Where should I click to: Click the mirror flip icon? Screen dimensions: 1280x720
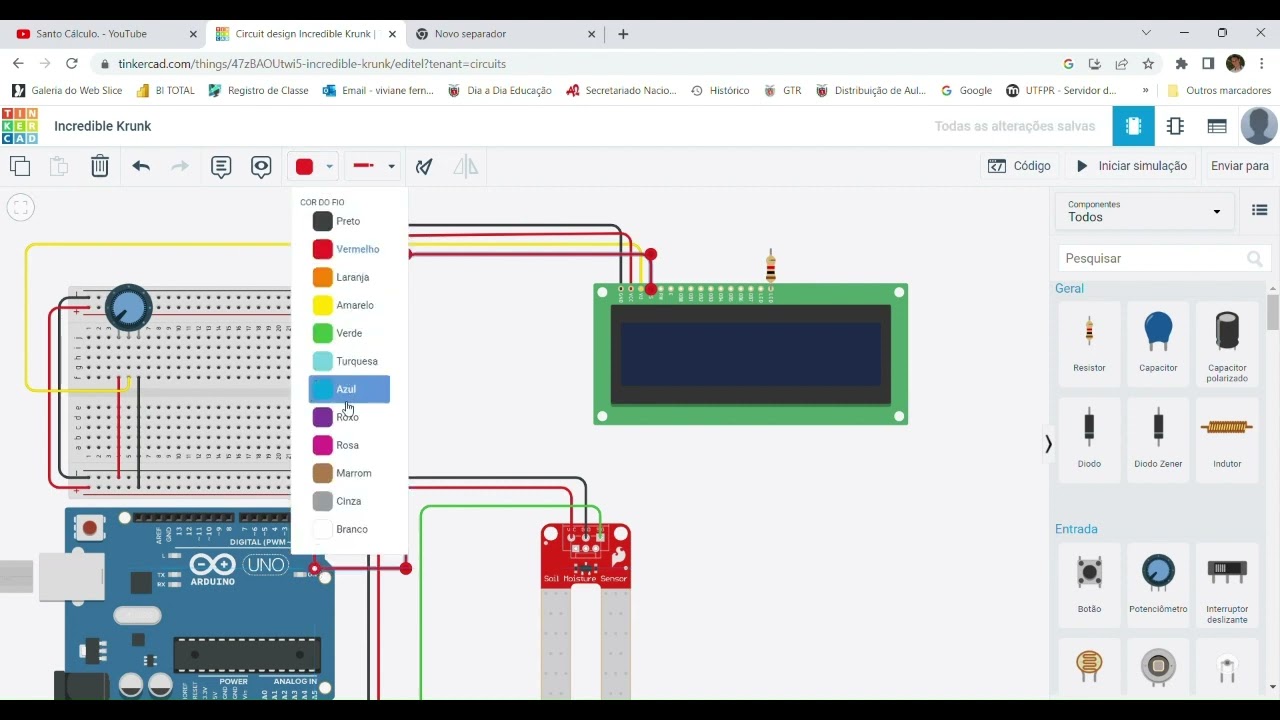pos(465,166)
